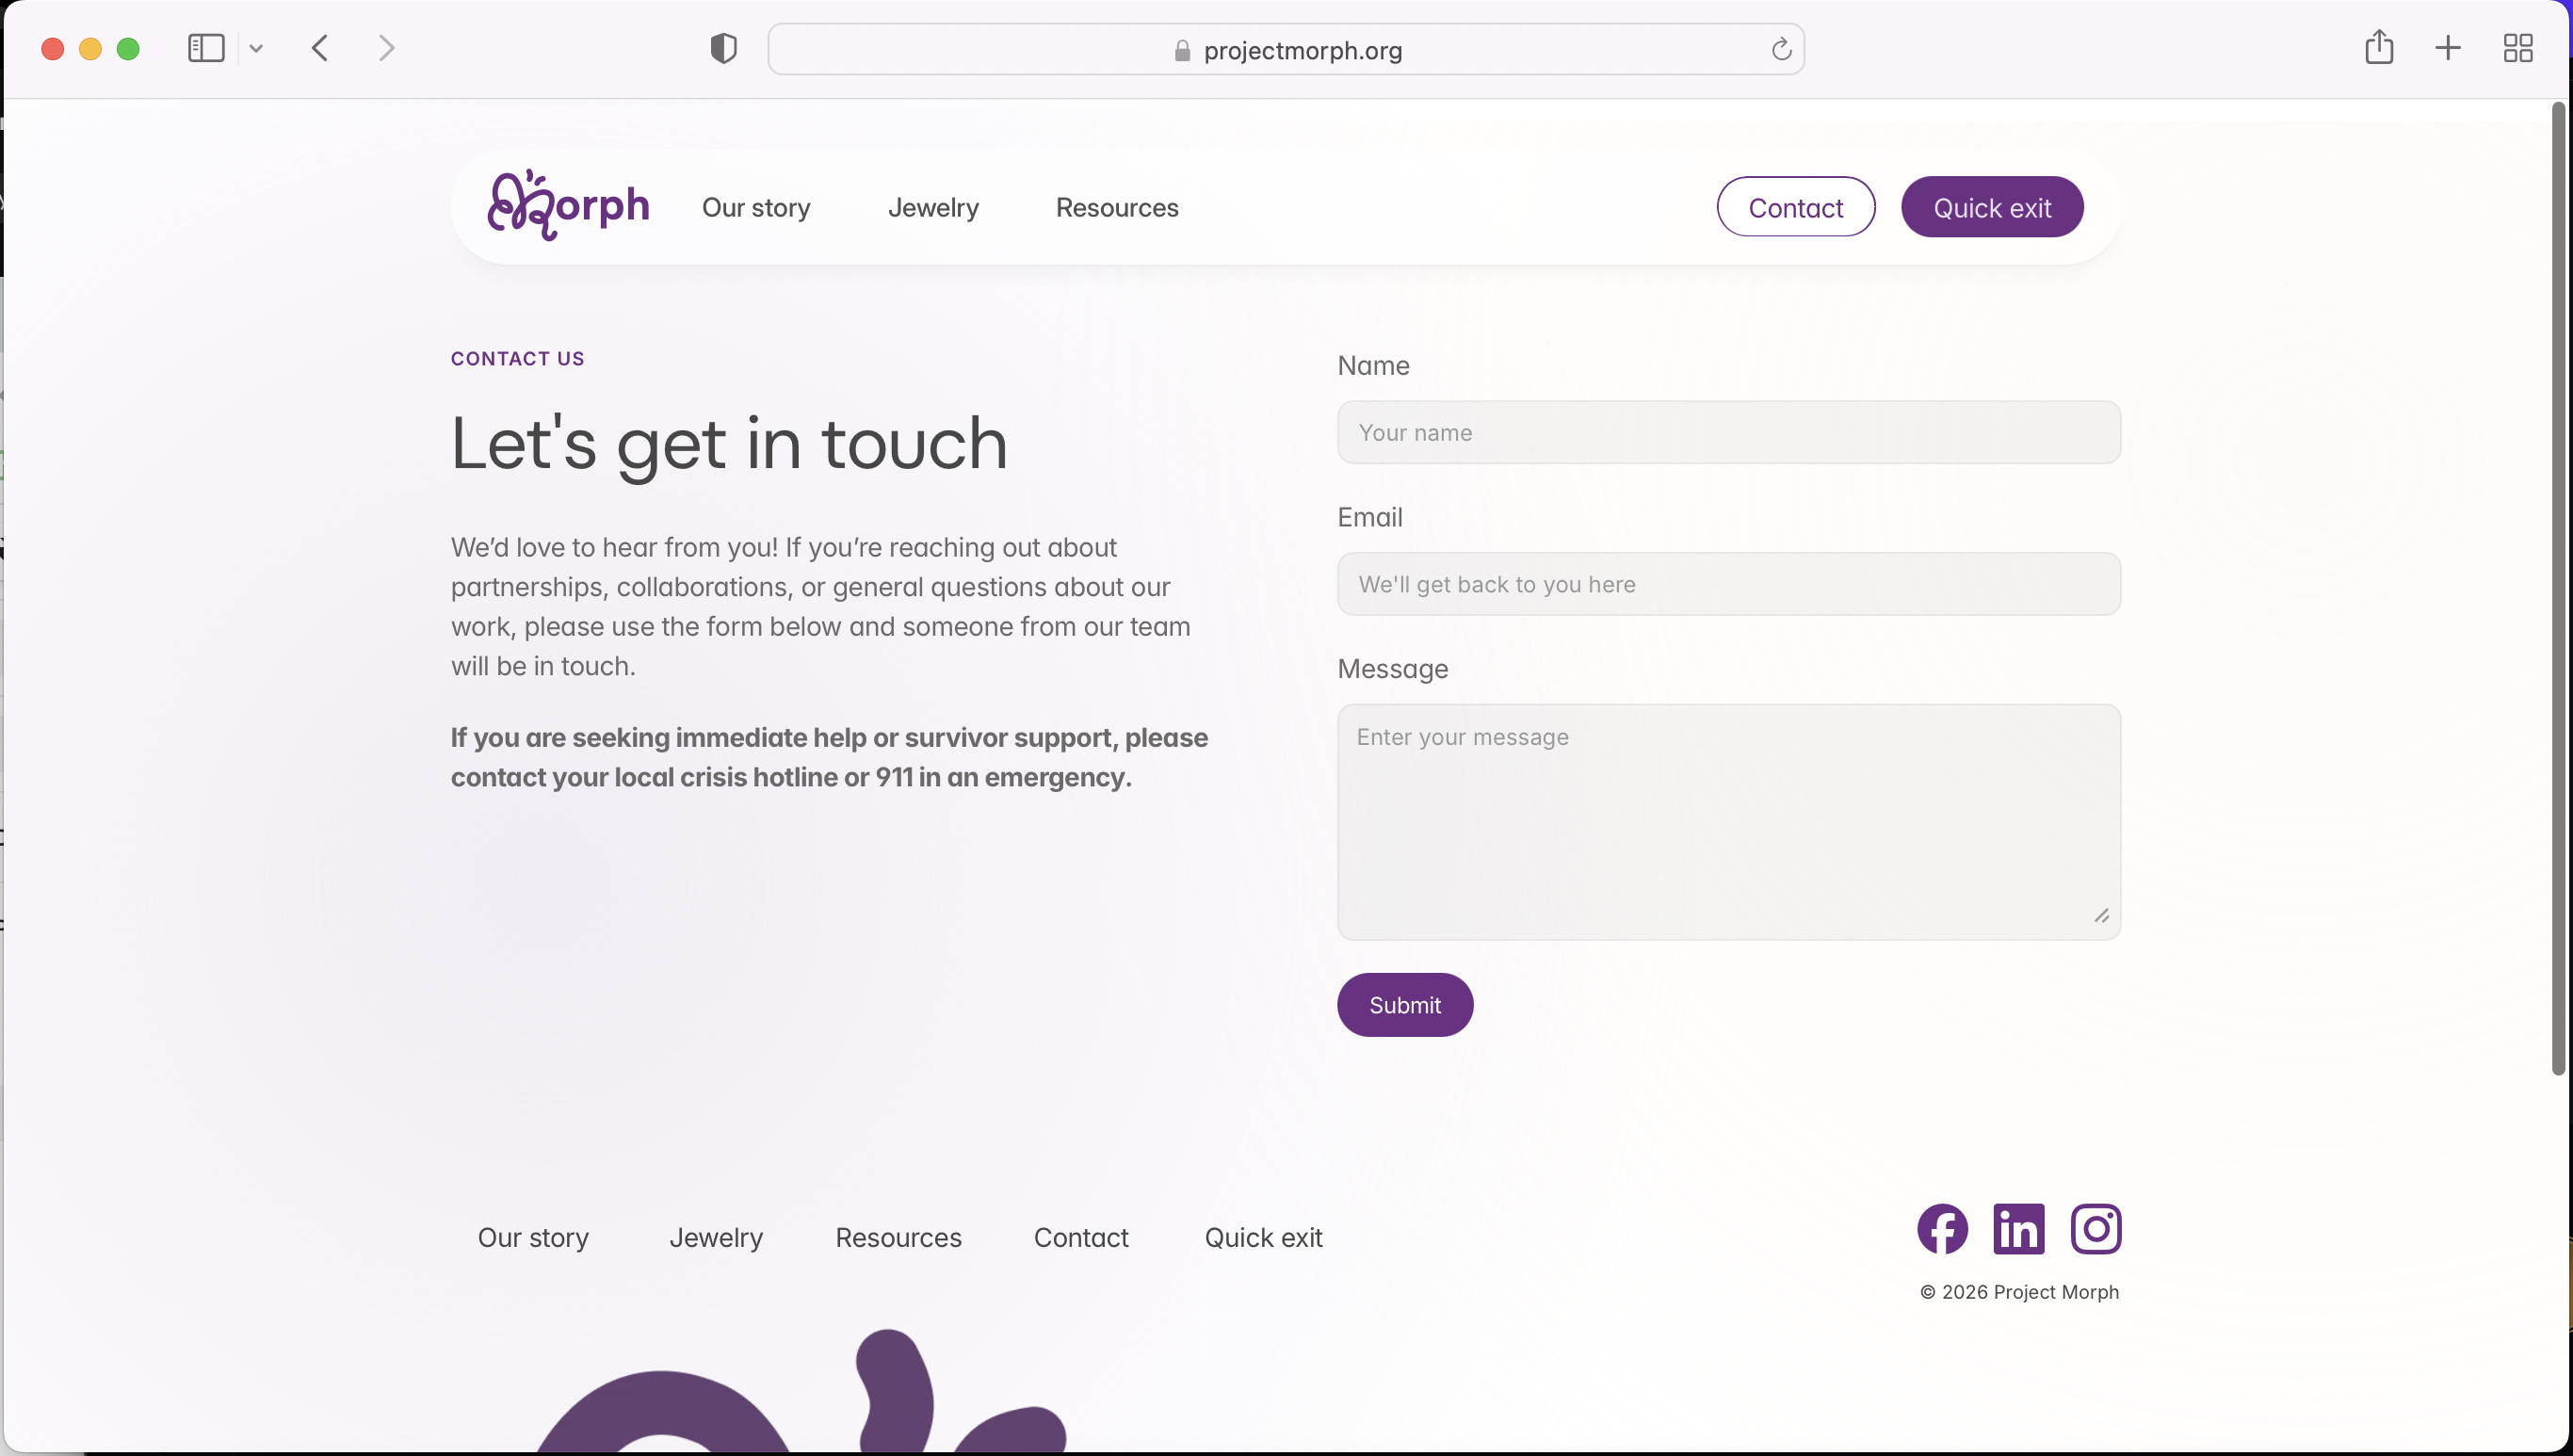Reload the projectmorph.org page
Viewport: 2573px width, 1456px height.
pos(1781,49)
